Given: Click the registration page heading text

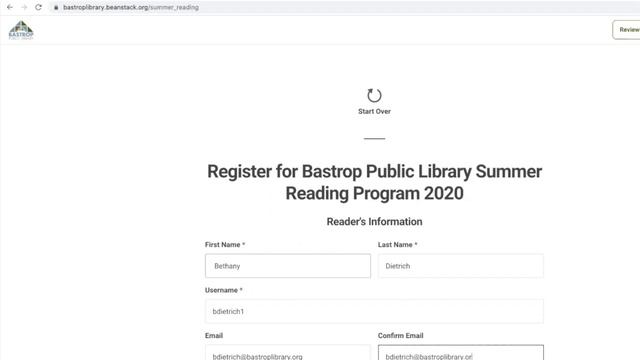Looking at the screenshot, I should [374, 182].
